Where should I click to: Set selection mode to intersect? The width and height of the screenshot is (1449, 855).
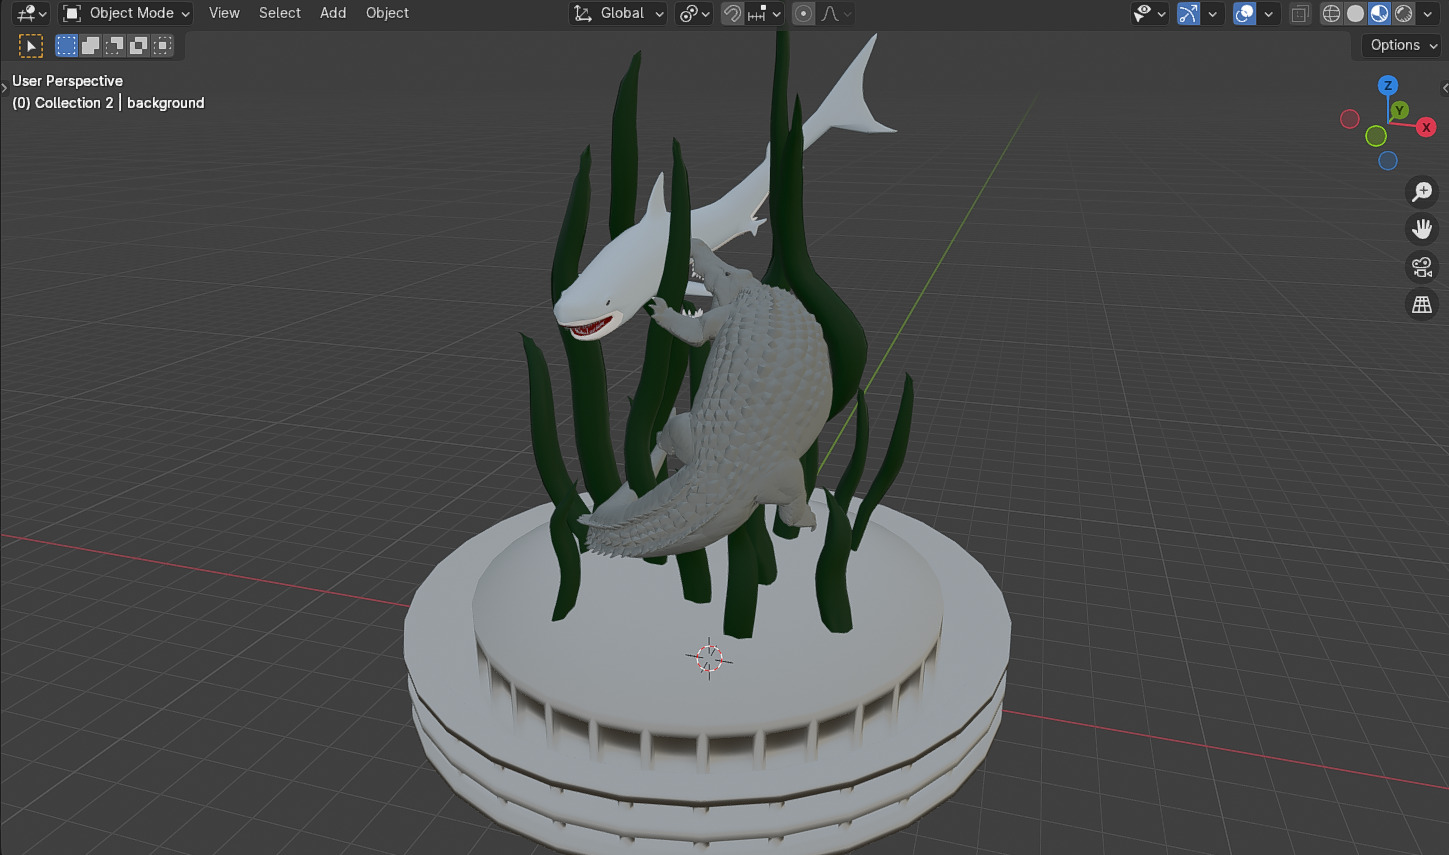tap(162, 45)
